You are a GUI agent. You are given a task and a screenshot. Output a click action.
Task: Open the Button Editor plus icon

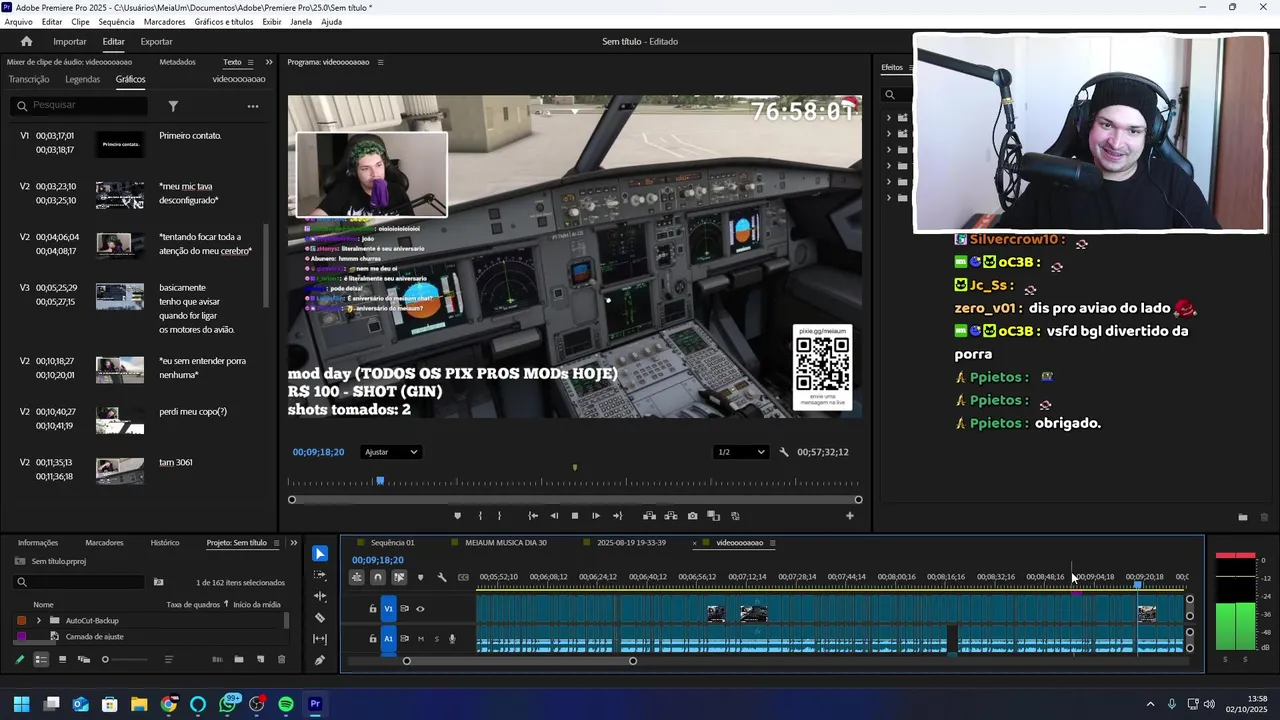(850, 516)
